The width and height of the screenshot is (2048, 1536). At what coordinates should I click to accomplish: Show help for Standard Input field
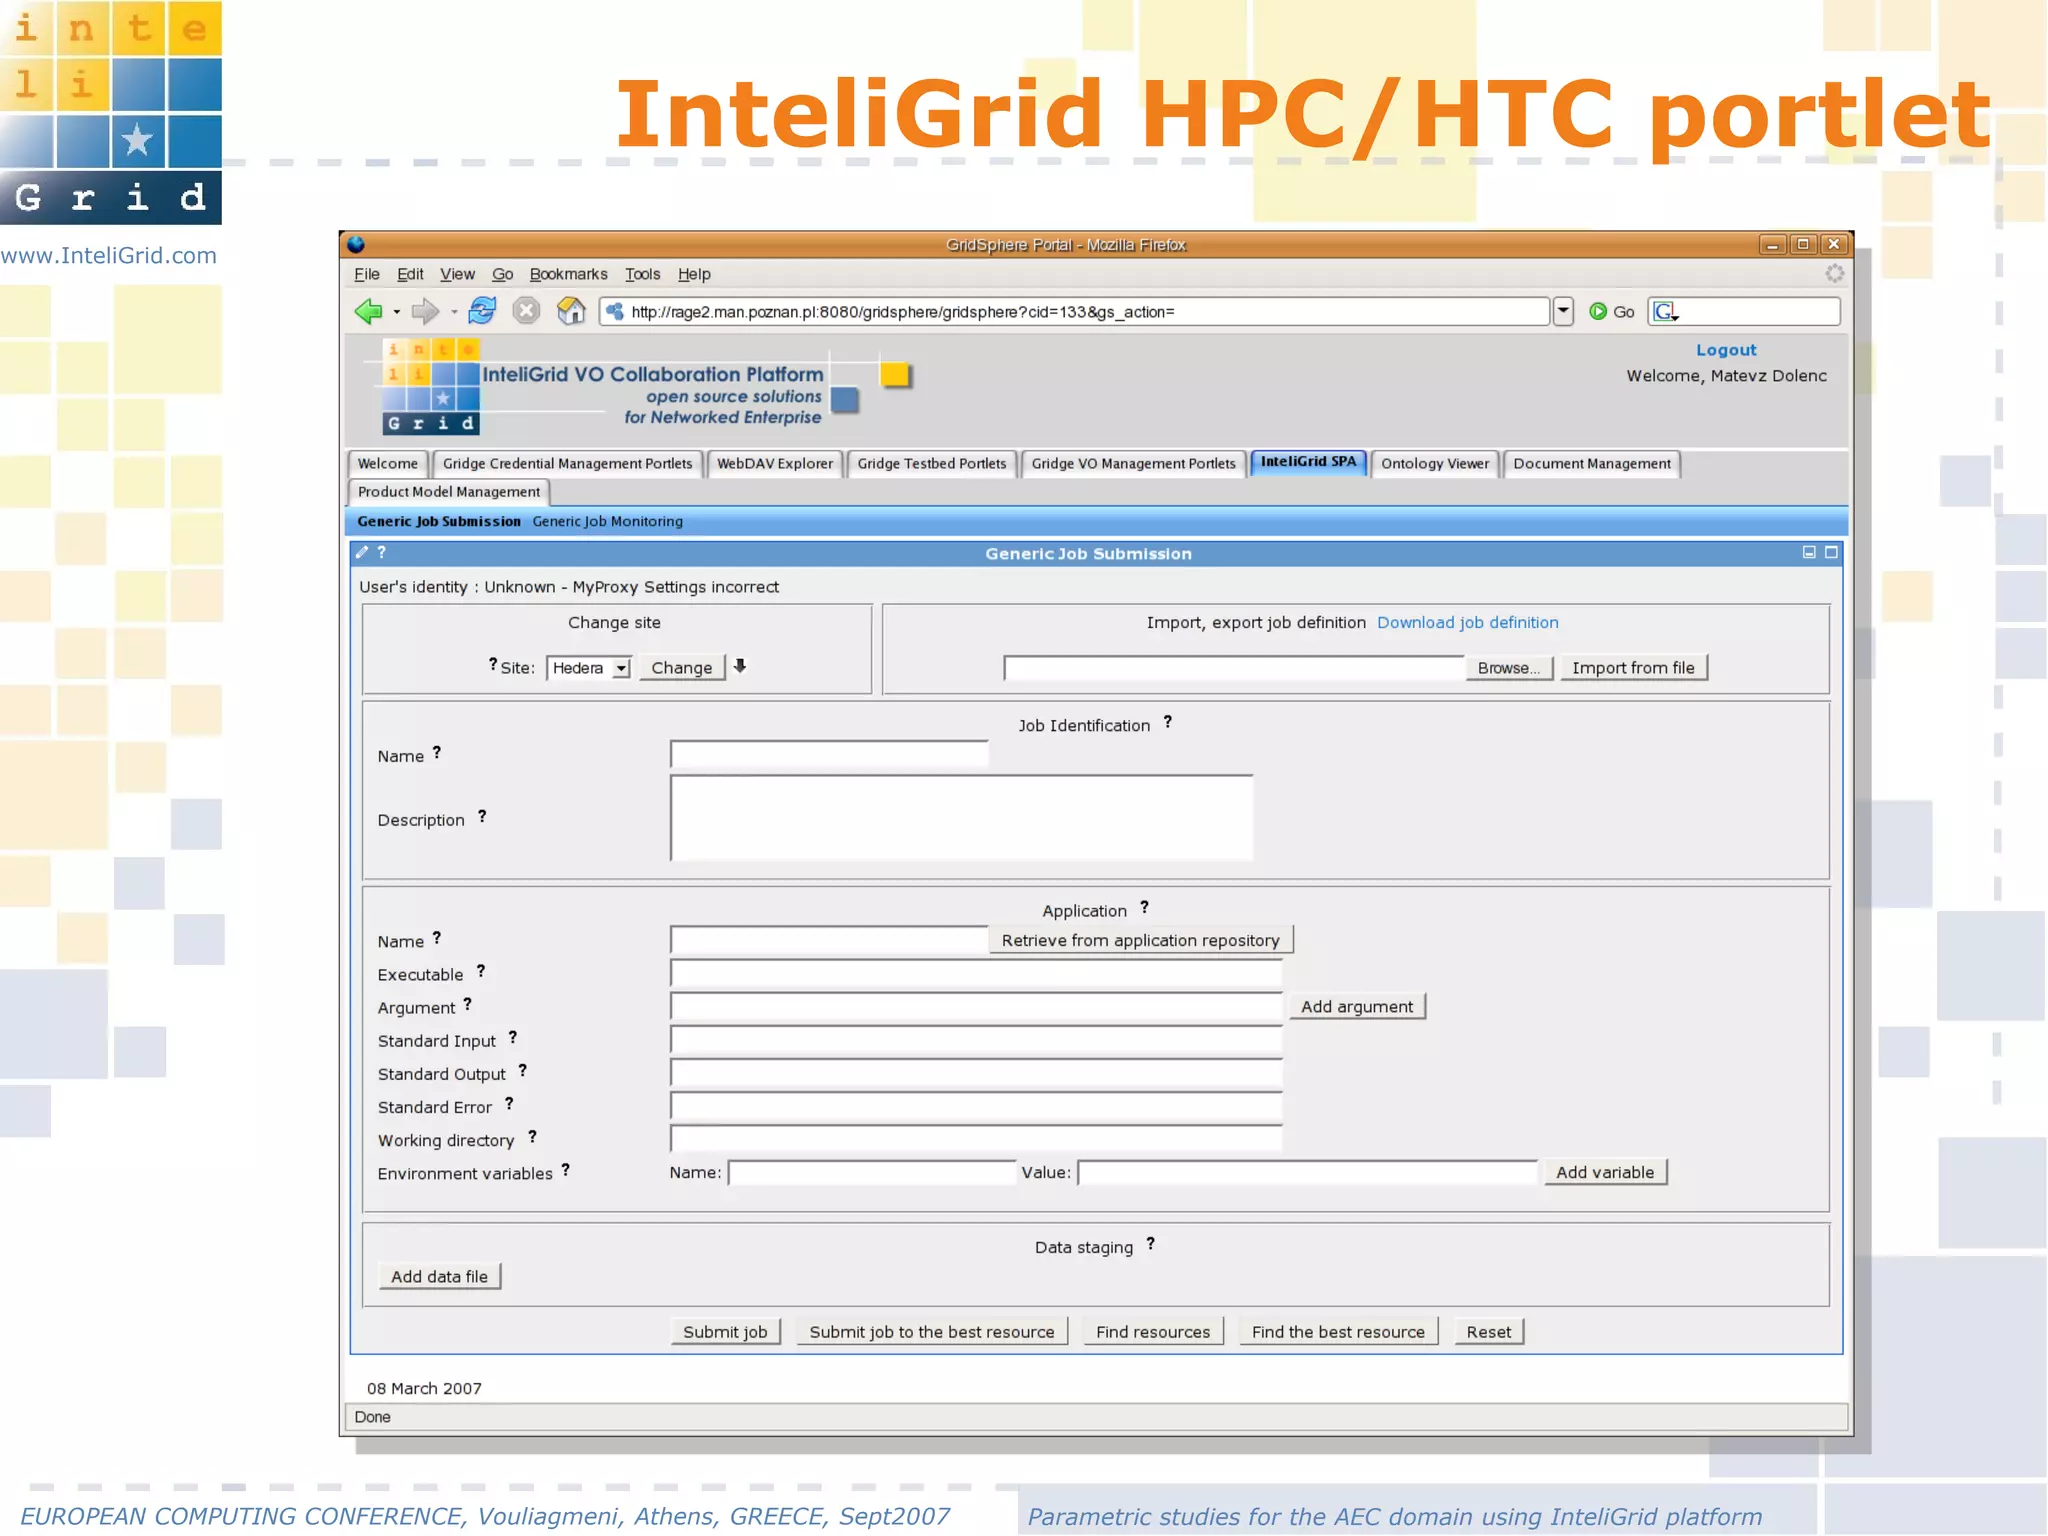(513, 1037)
